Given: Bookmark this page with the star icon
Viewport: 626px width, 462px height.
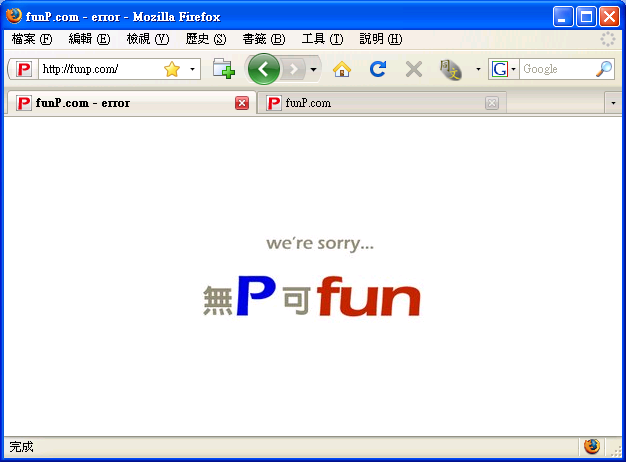Looking at the screenshot, I should pyautogui.click(x=172, y=69).
